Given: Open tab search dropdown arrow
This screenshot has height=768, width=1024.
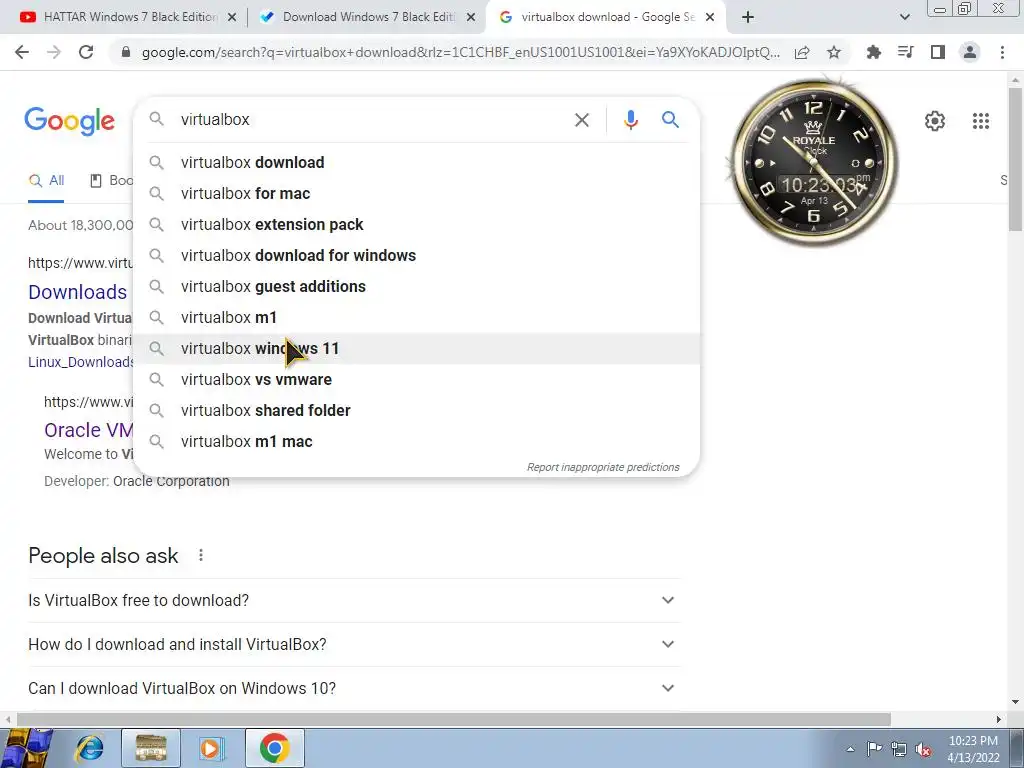Looking at the screenshot, I should coord(904,17).
